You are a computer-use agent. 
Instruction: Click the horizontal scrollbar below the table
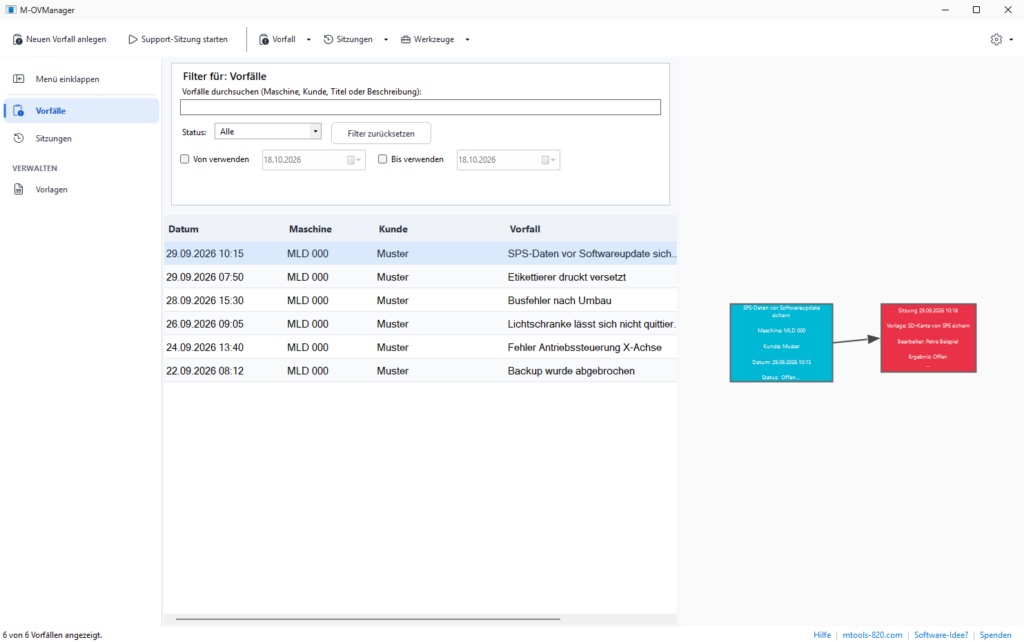(368, 618)
